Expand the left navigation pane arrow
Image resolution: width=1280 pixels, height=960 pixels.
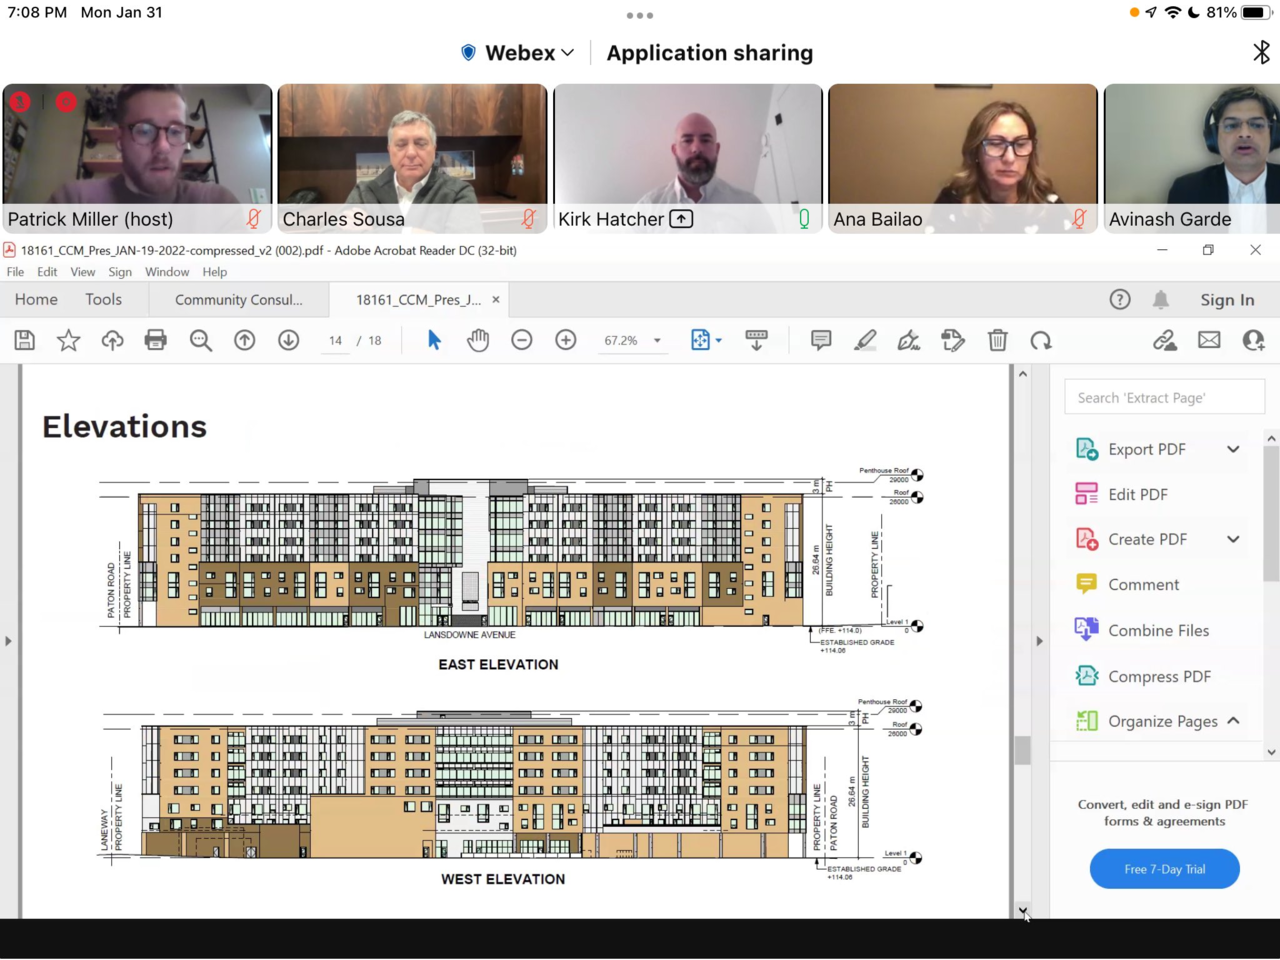point(9,641)
